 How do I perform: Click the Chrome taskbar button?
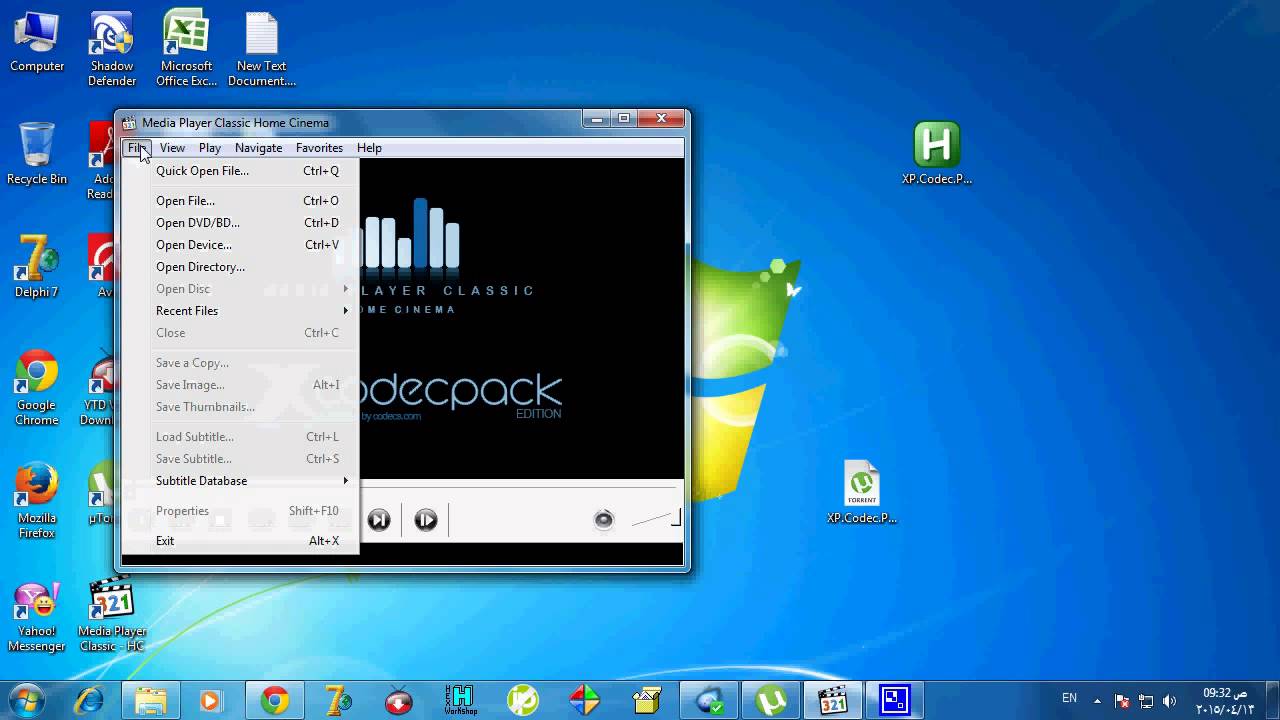point(275,700)
